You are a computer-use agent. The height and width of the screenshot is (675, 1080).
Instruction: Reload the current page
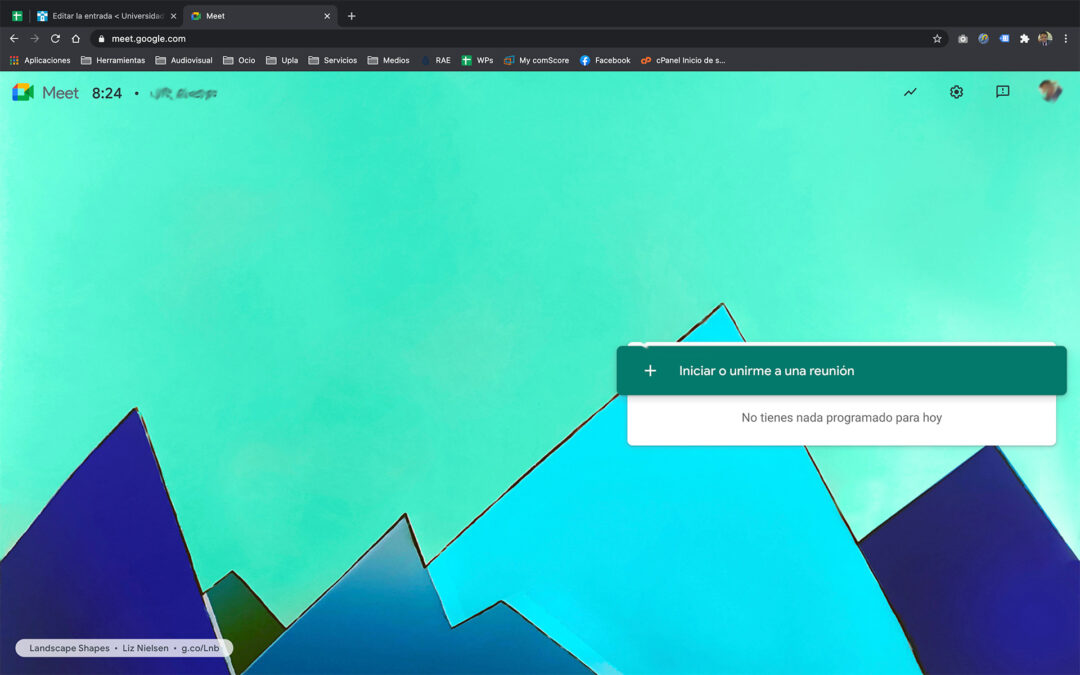pos(55,39)
